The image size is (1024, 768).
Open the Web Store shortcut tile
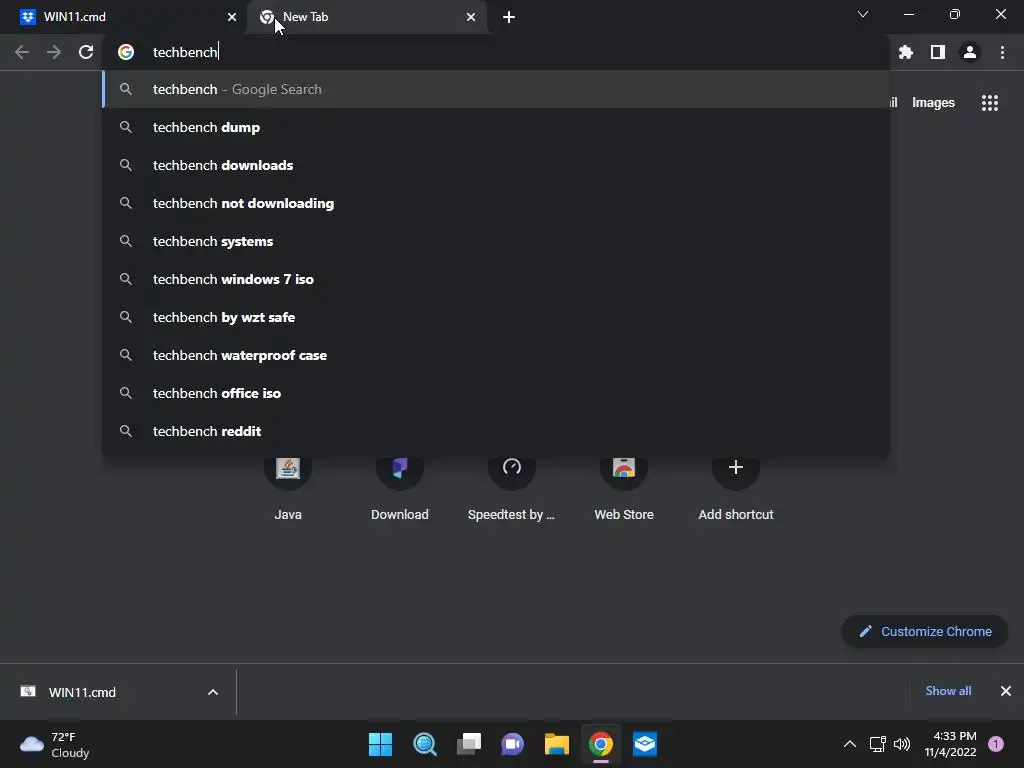(x=624, y=487)
